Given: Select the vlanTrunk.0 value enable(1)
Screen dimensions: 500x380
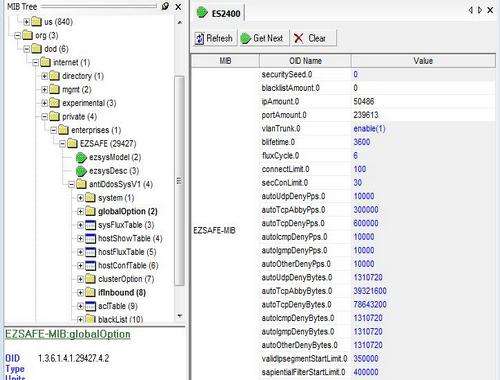Looking at the screenshot, I should (x=369, y=129).
